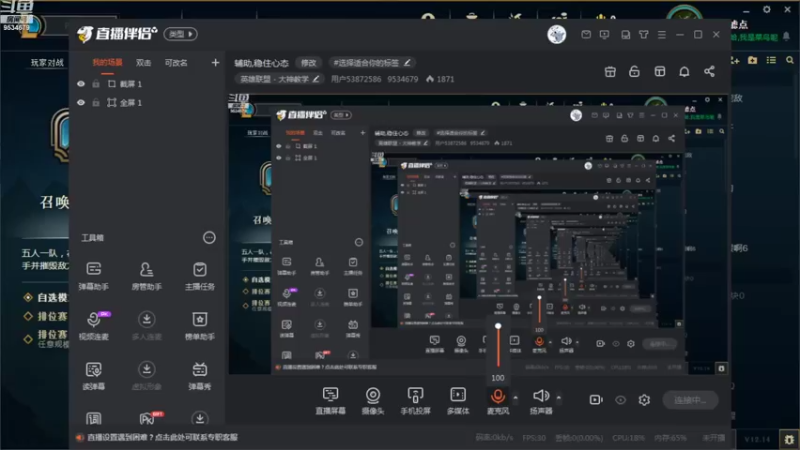The height and width of the screenshot is (450, 800).
Task: Add 直播屏幕 screen capture source
Action: click(x=330, y=401)
